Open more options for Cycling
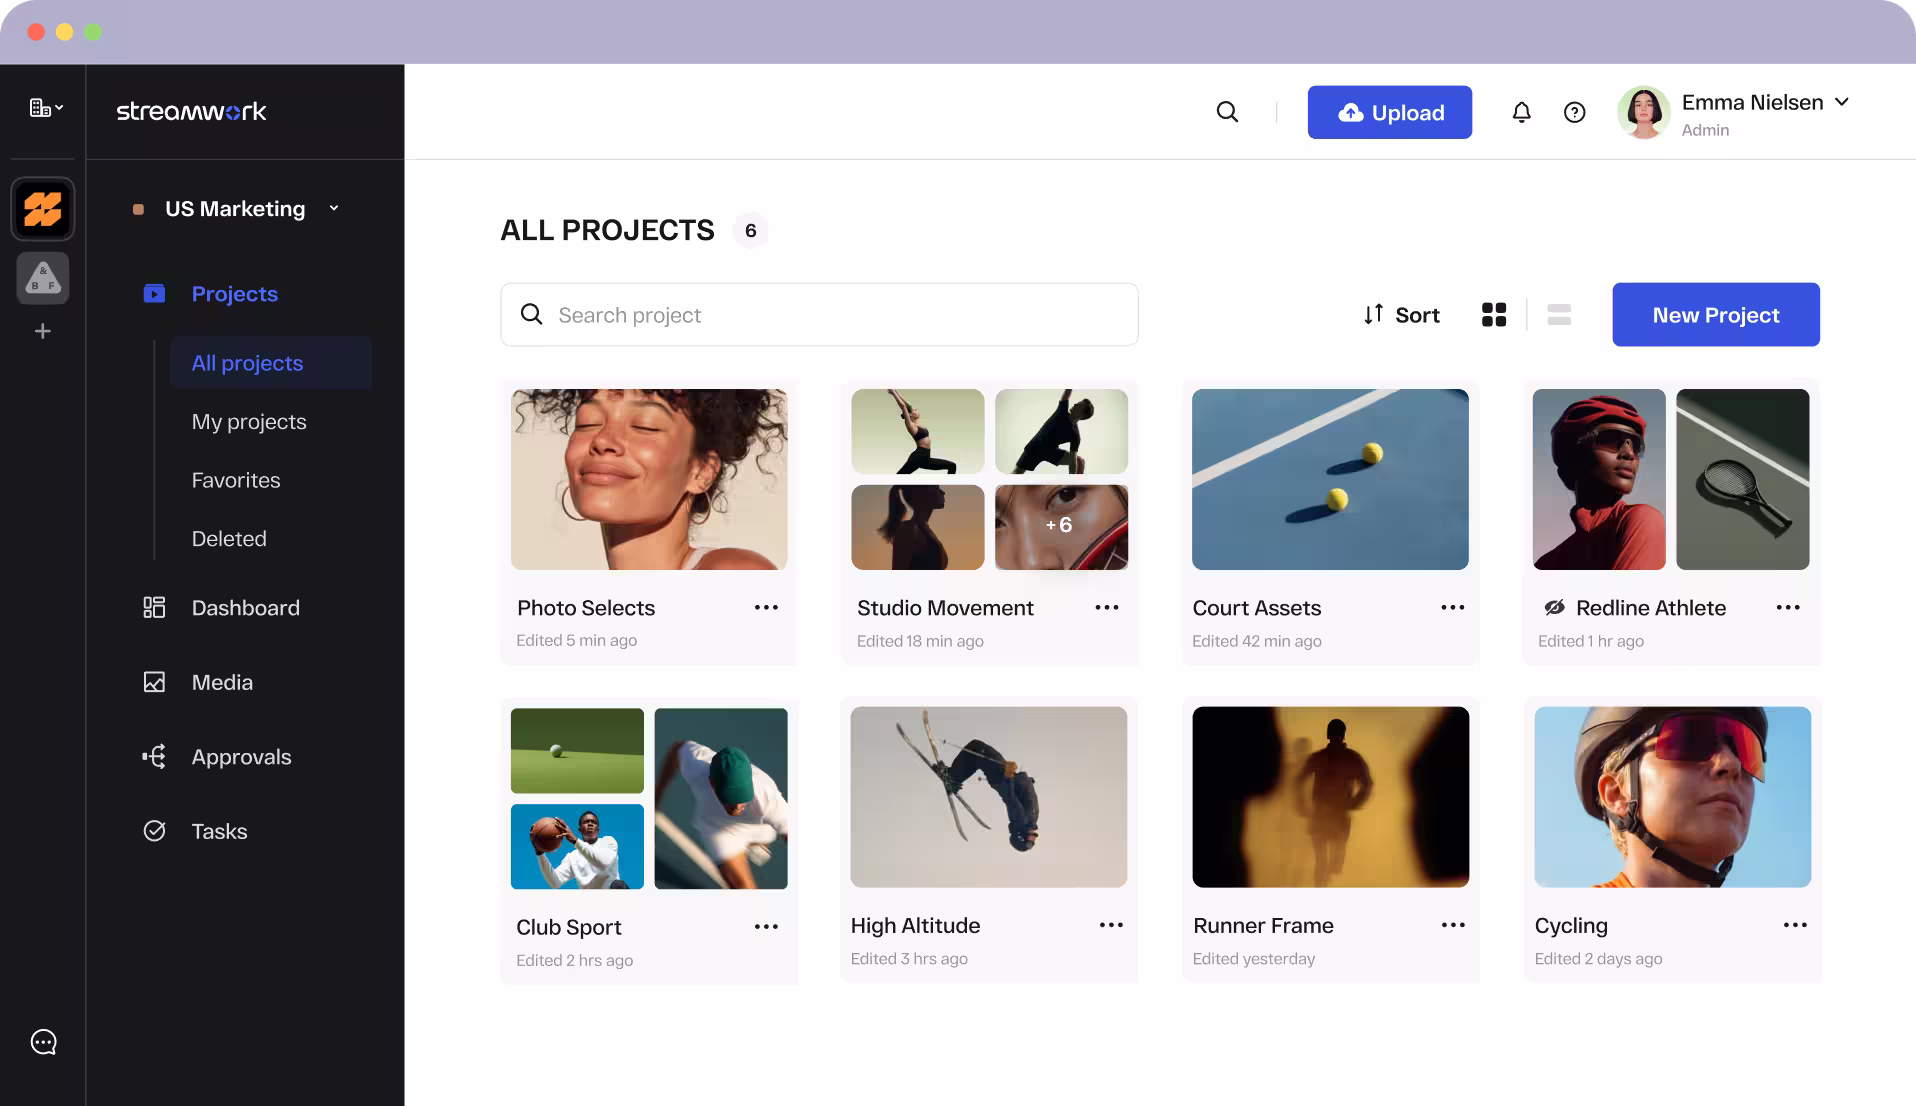This screenshot has width=1916, height=1106. (1795, 925)
